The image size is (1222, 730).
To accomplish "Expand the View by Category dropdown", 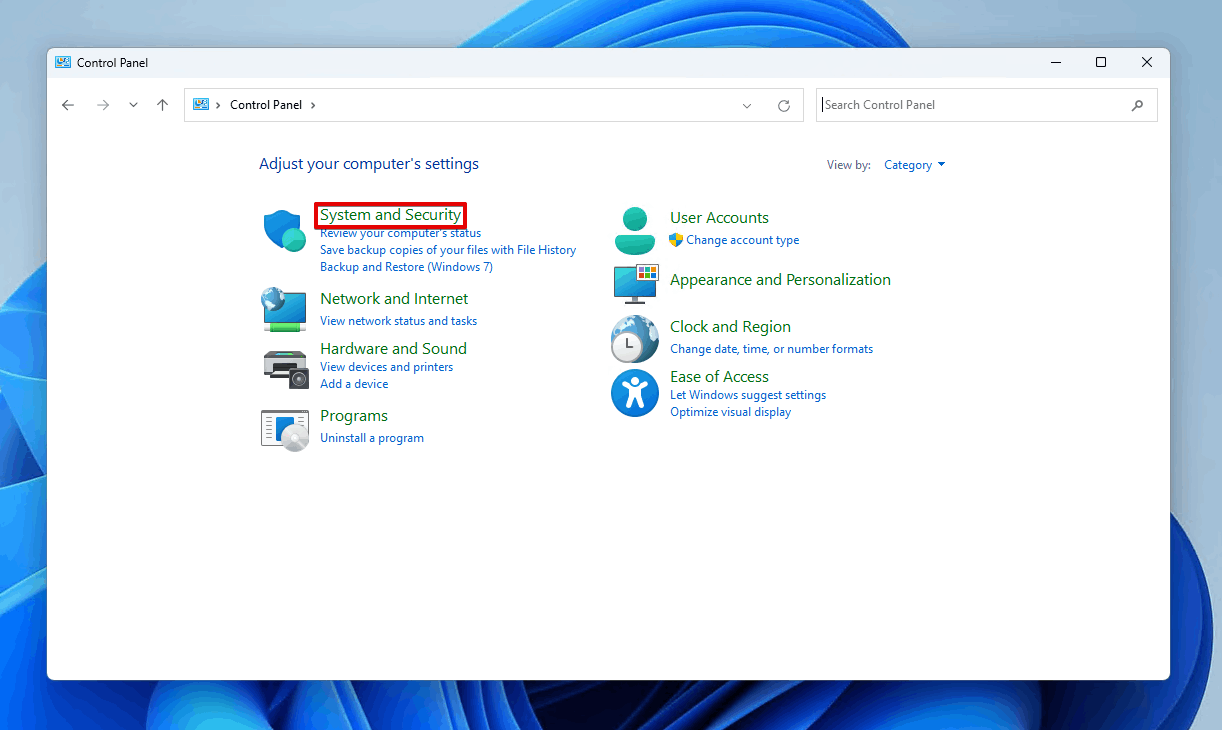I will pos(914,165).
